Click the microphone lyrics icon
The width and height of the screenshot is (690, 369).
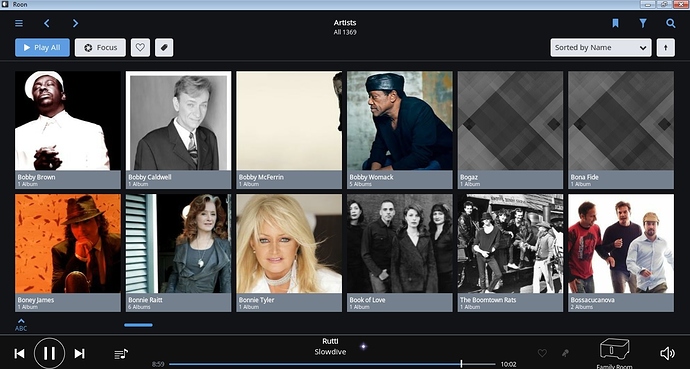pyautogui.click(x=565, y=353)
